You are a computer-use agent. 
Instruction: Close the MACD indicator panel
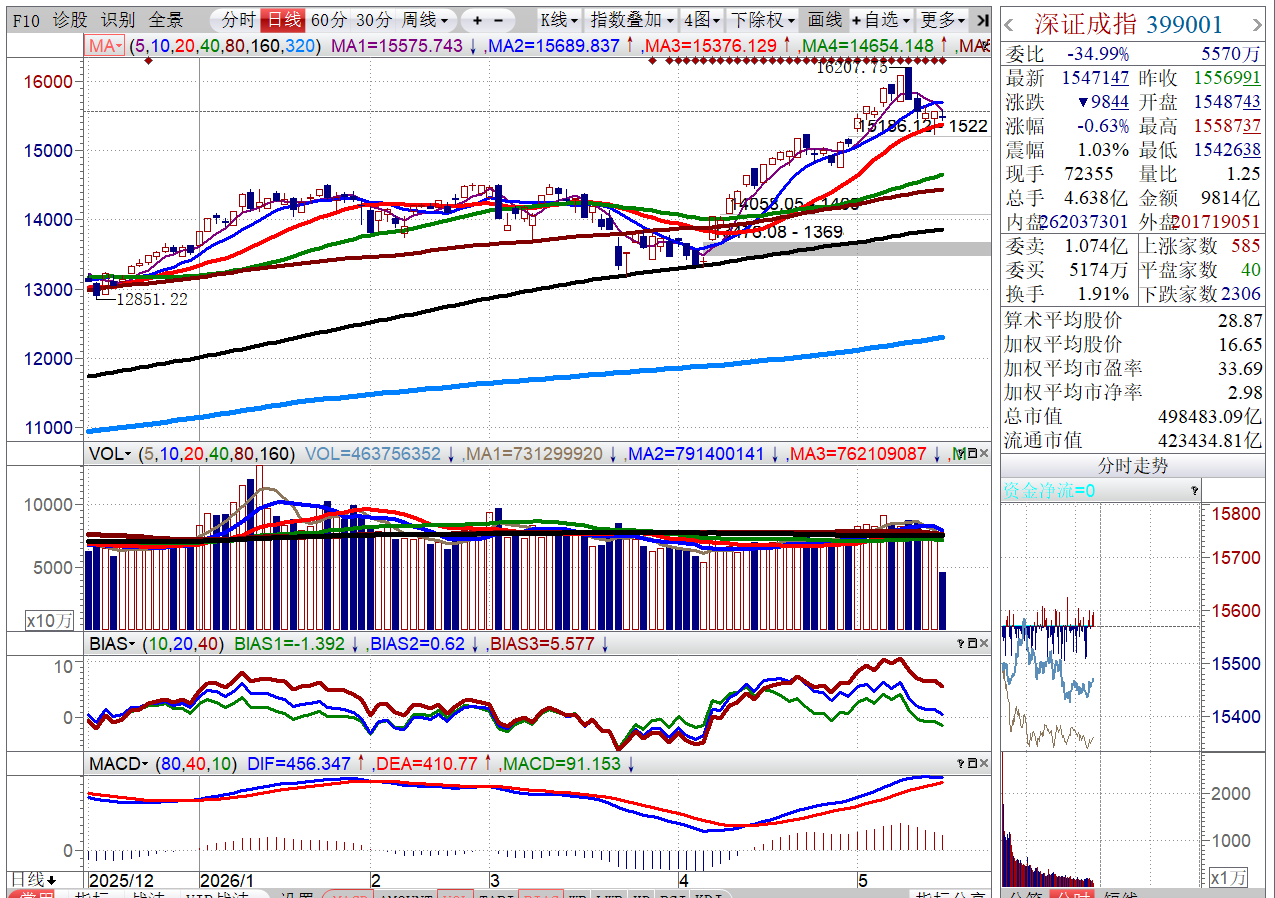984,764
